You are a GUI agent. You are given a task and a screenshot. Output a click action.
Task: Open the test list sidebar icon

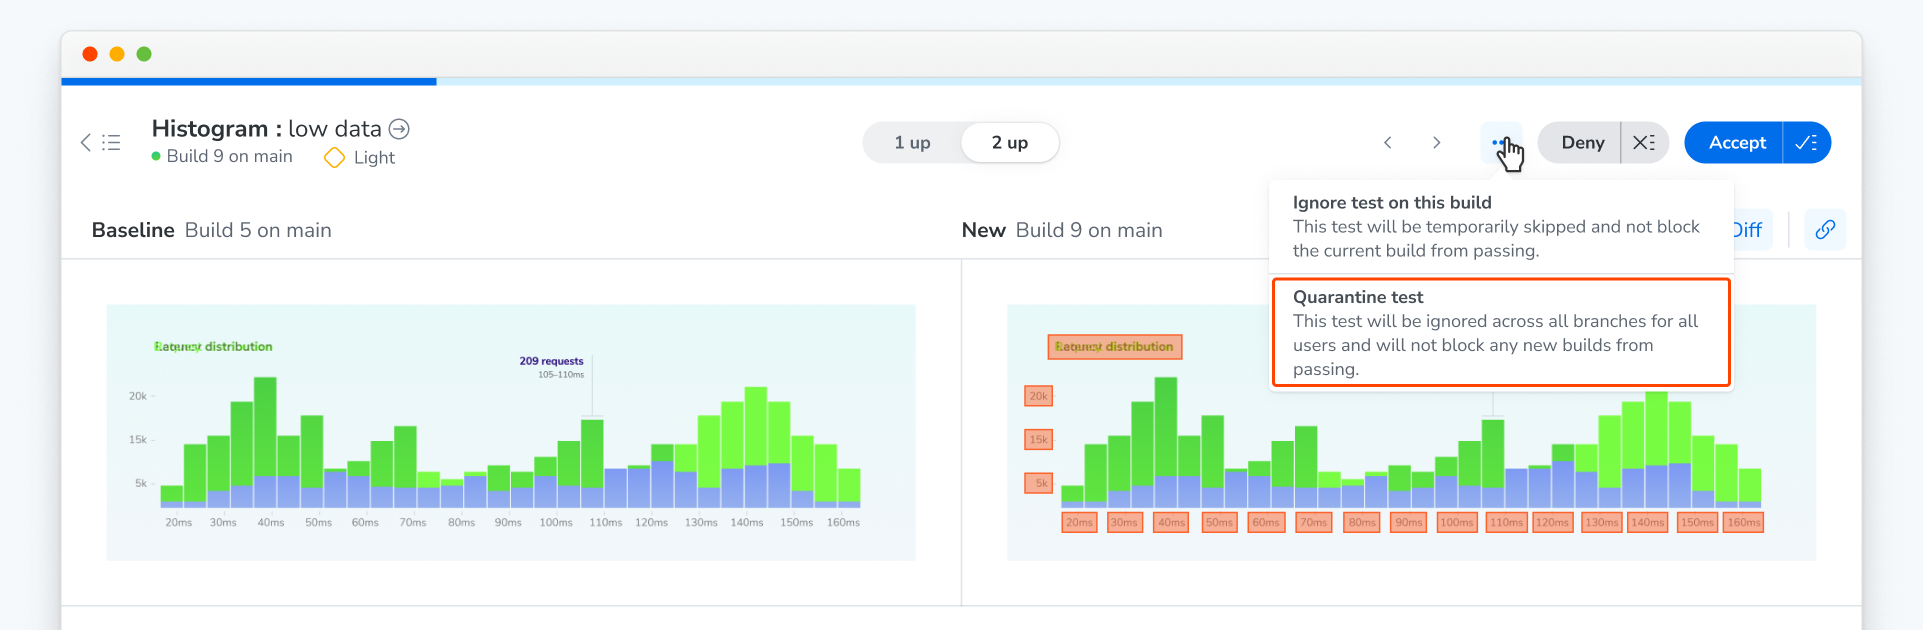point(111,143)
